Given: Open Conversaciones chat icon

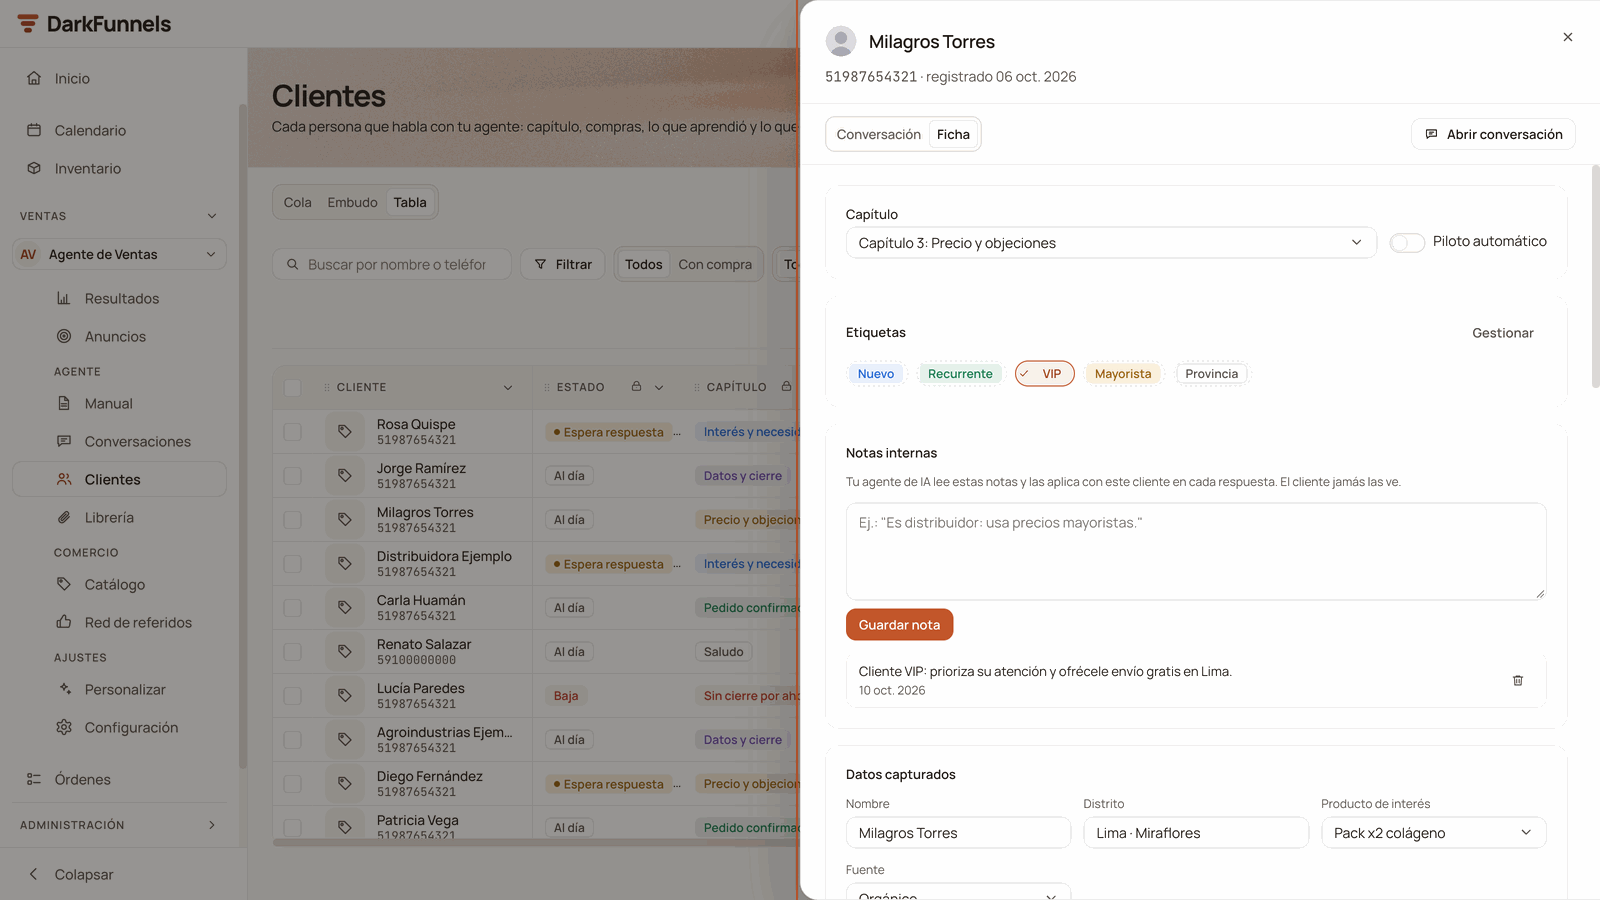Looking at the screenshot, I should (x=64, y=441).
